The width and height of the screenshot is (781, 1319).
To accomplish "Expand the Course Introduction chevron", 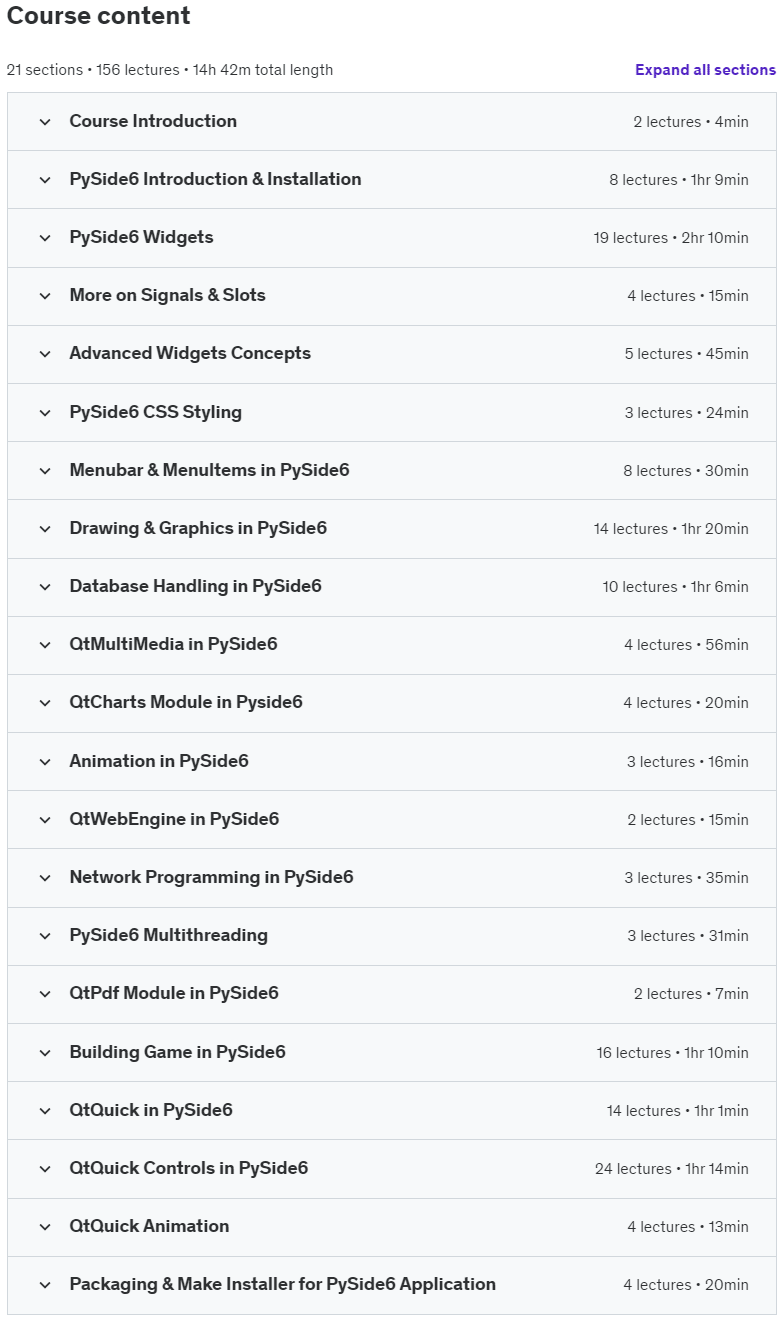I will pyautogui.click(x=45, y=122).
